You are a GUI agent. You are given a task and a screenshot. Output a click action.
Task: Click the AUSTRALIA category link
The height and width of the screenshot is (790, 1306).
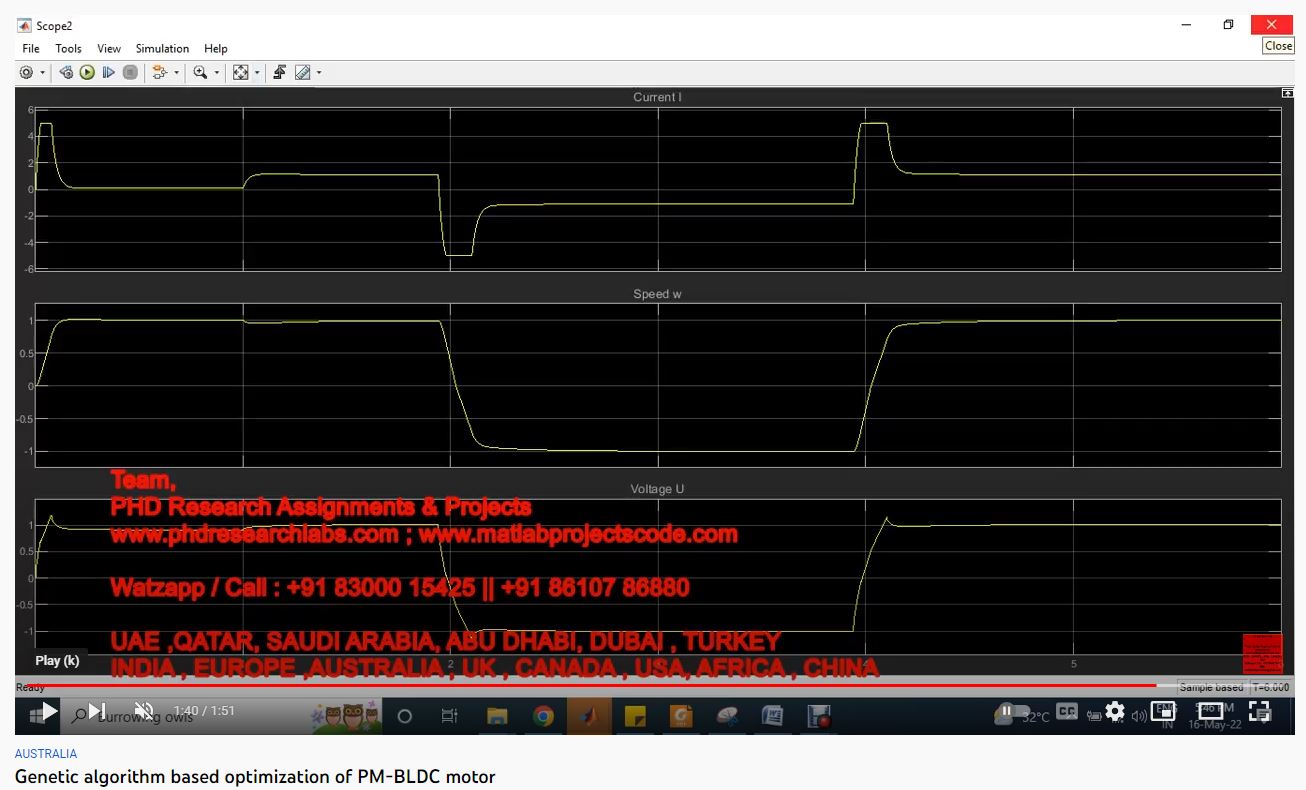coord(46,754)
